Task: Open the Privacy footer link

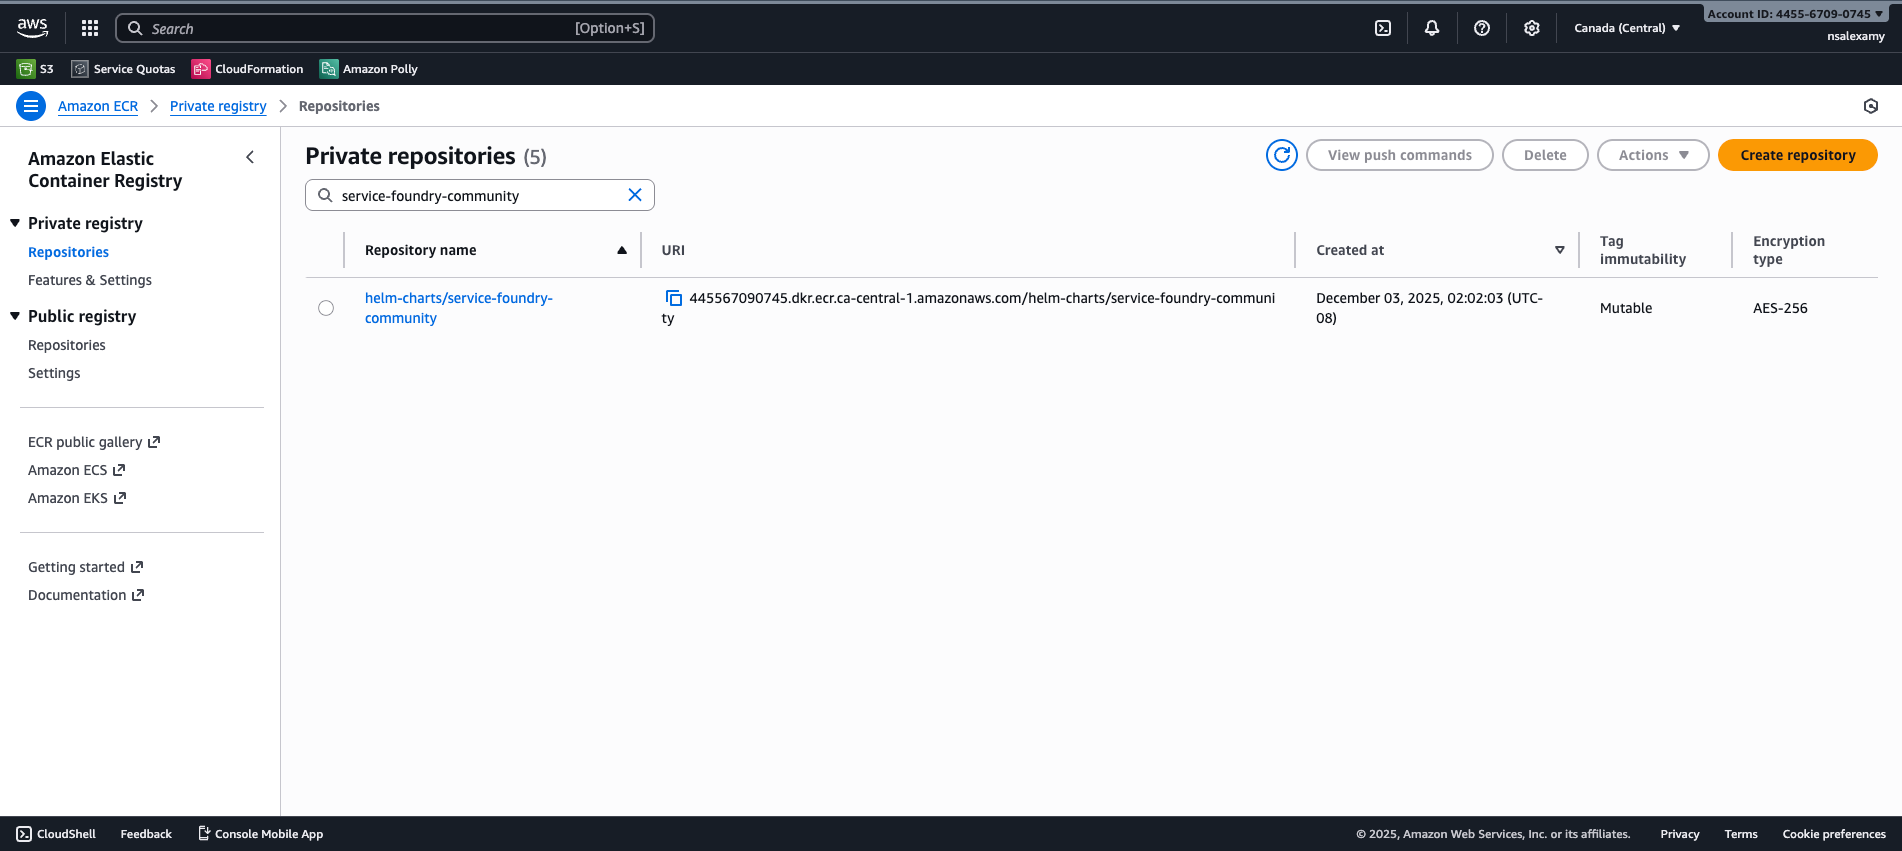Action: tap(1680, 834)
